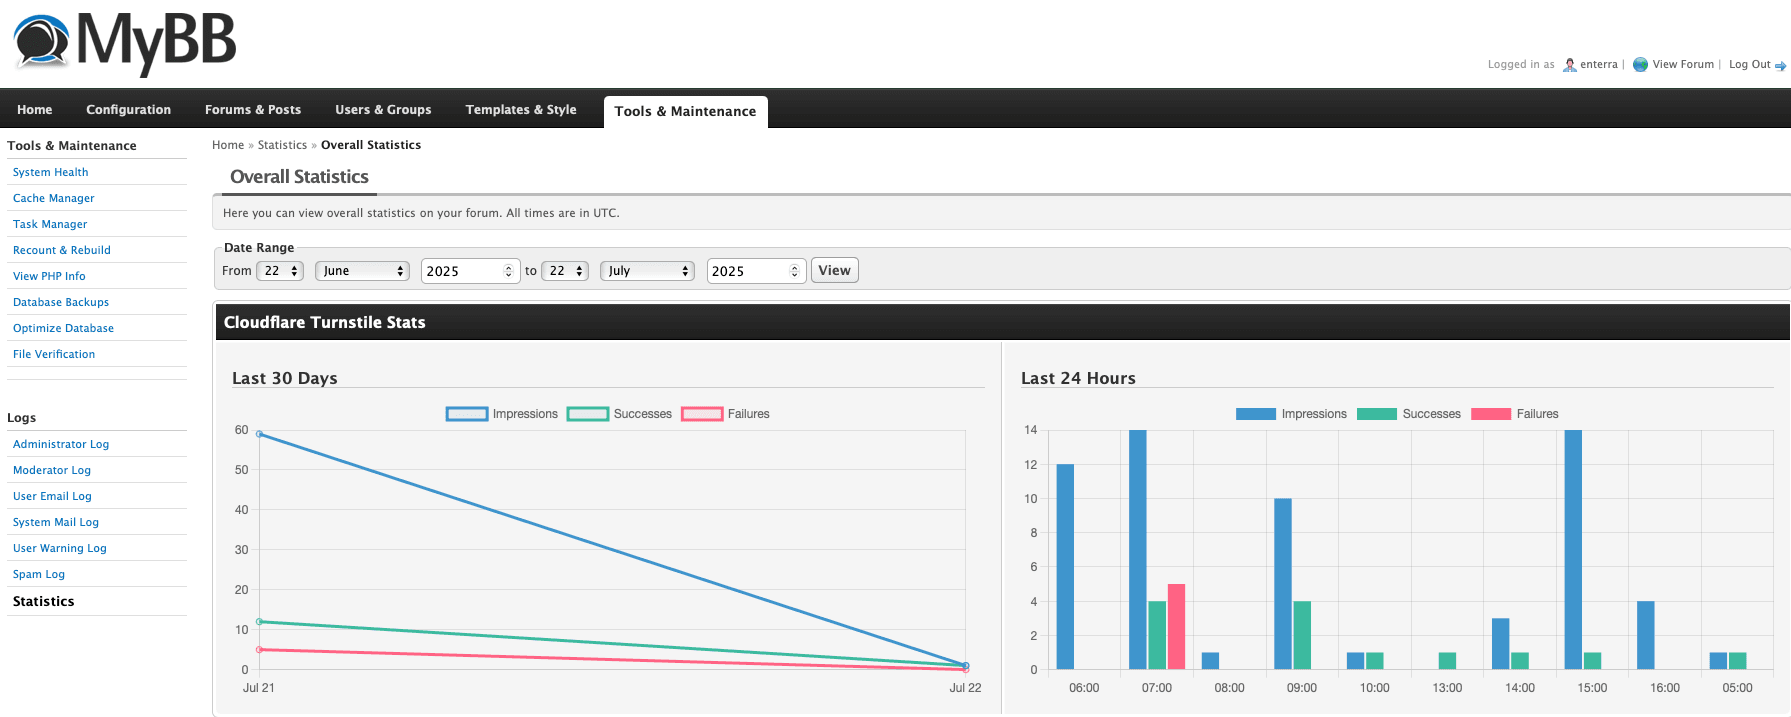Open the User Warning Log
Screen dimensions: 1791x717
click(60, 548)
